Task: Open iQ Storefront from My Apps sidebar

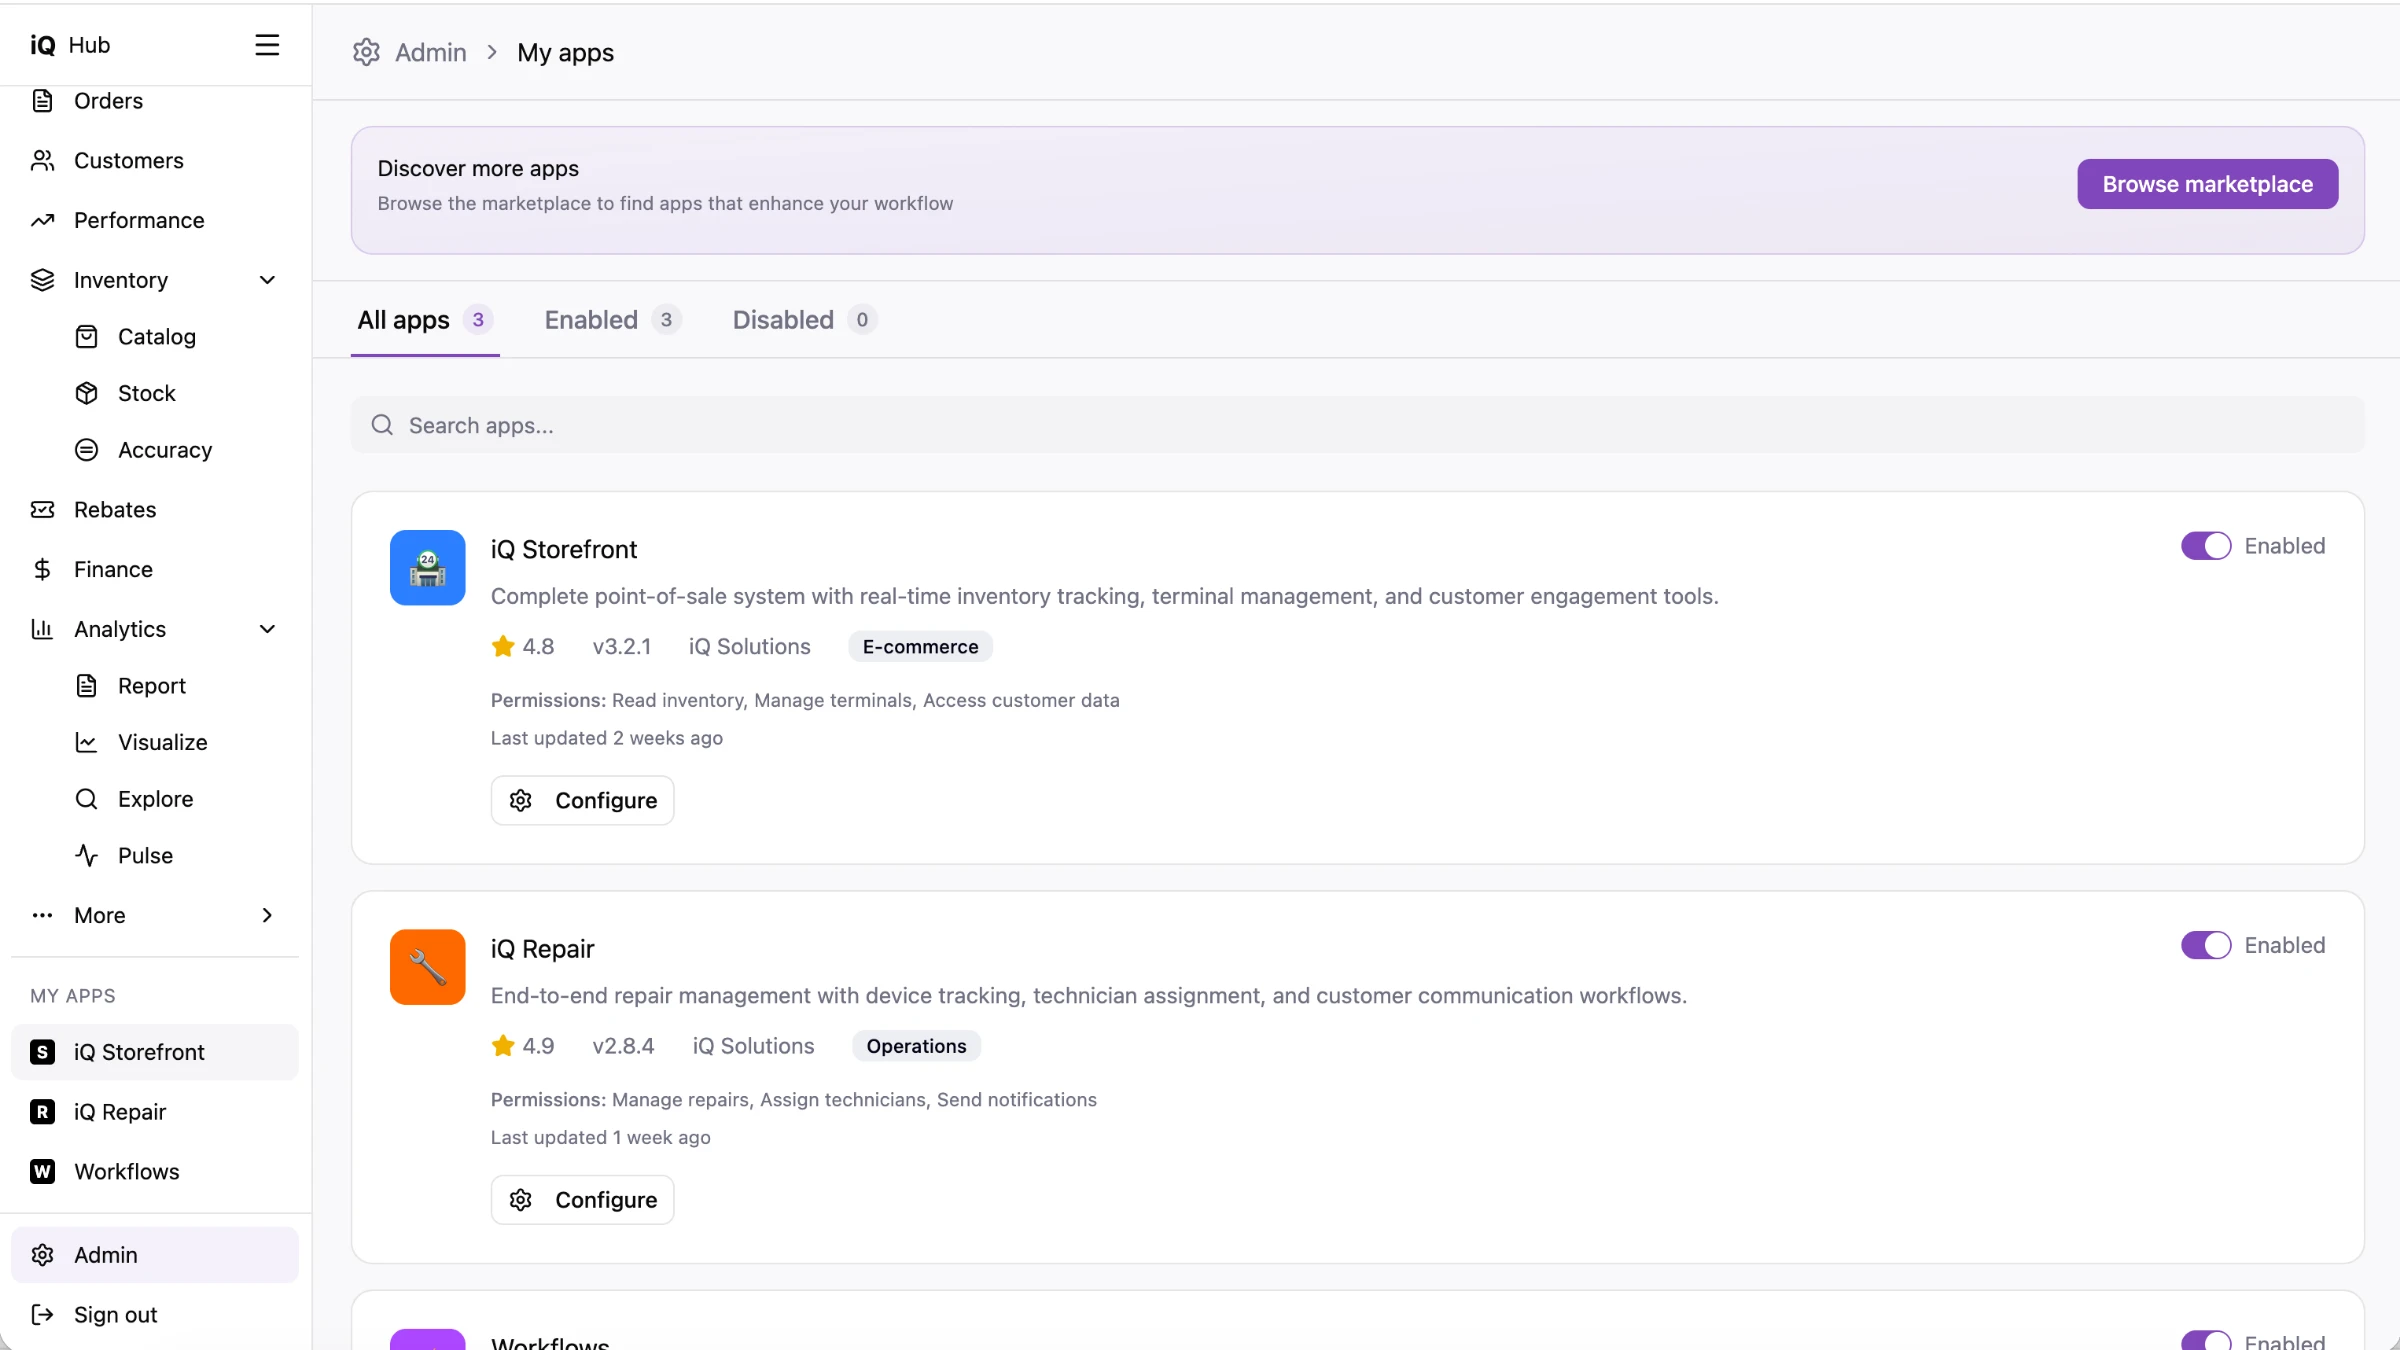Action: click(x=155, y=1052)
